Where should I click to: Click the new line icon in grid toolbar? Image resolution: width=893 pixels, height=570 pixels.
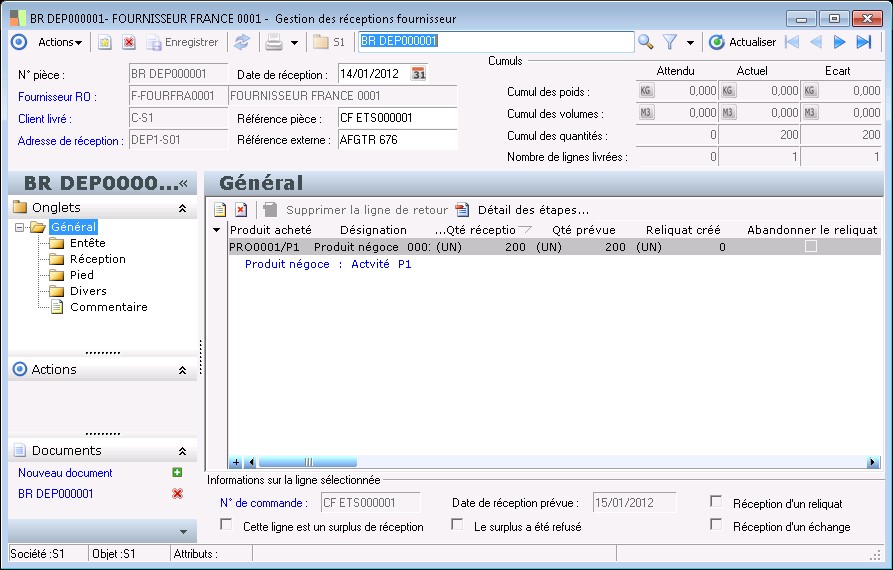click(x=220, y=210)
